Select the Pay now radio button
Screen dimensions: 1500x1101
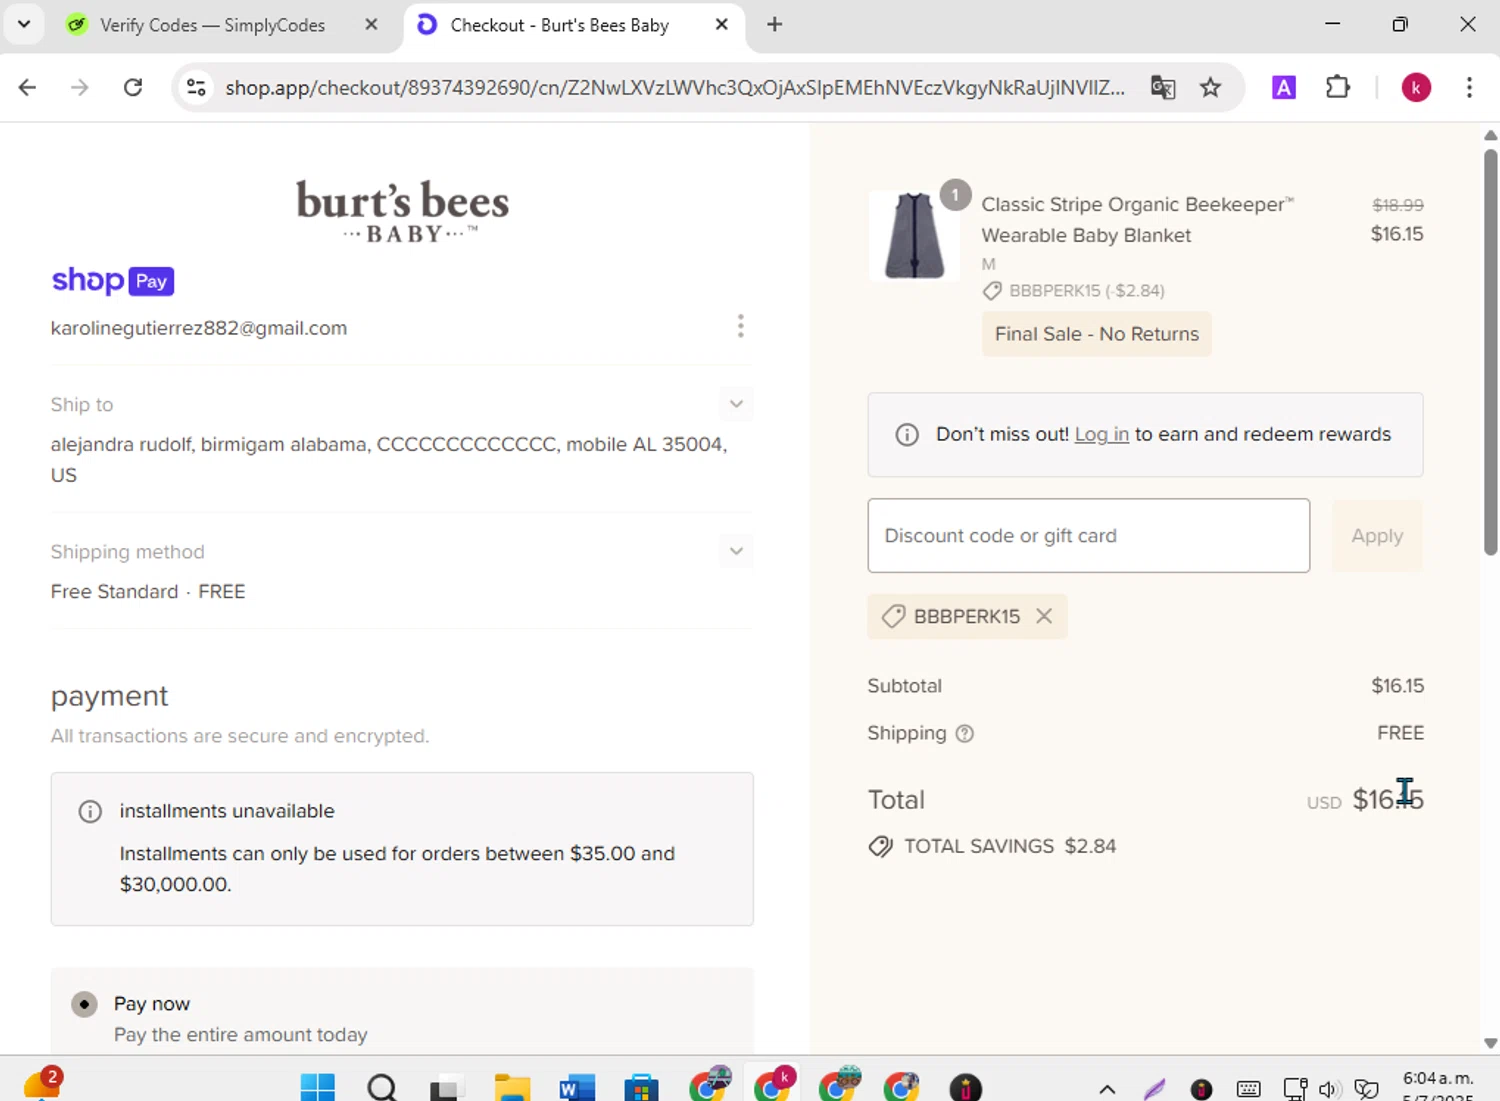point(84,1004)
